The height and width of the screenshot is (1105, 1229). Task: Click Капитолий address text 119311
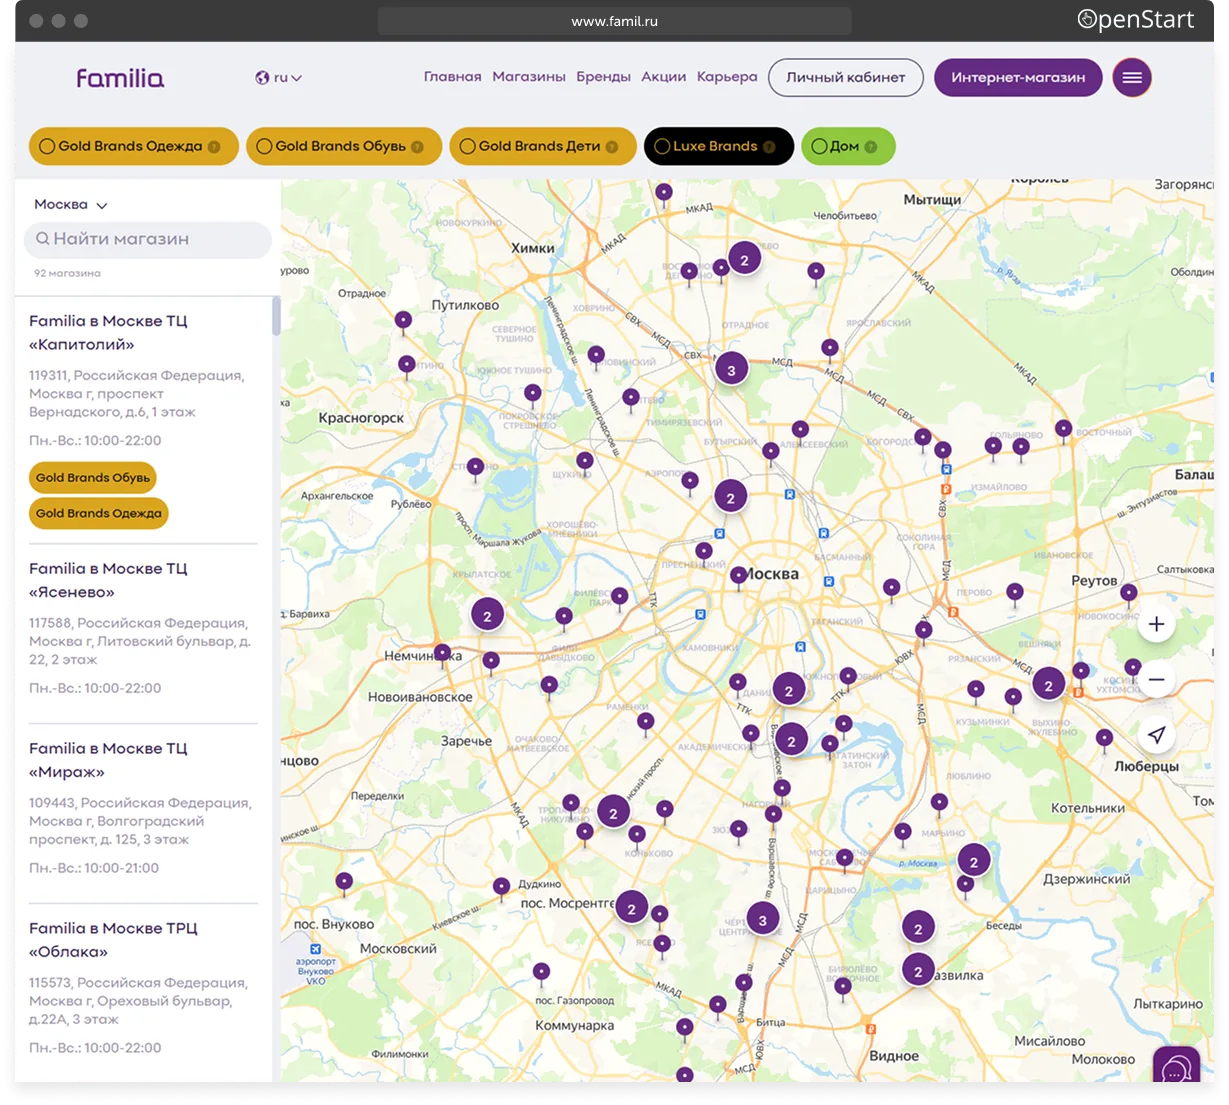pyautogui.click(x=136, y=393)
